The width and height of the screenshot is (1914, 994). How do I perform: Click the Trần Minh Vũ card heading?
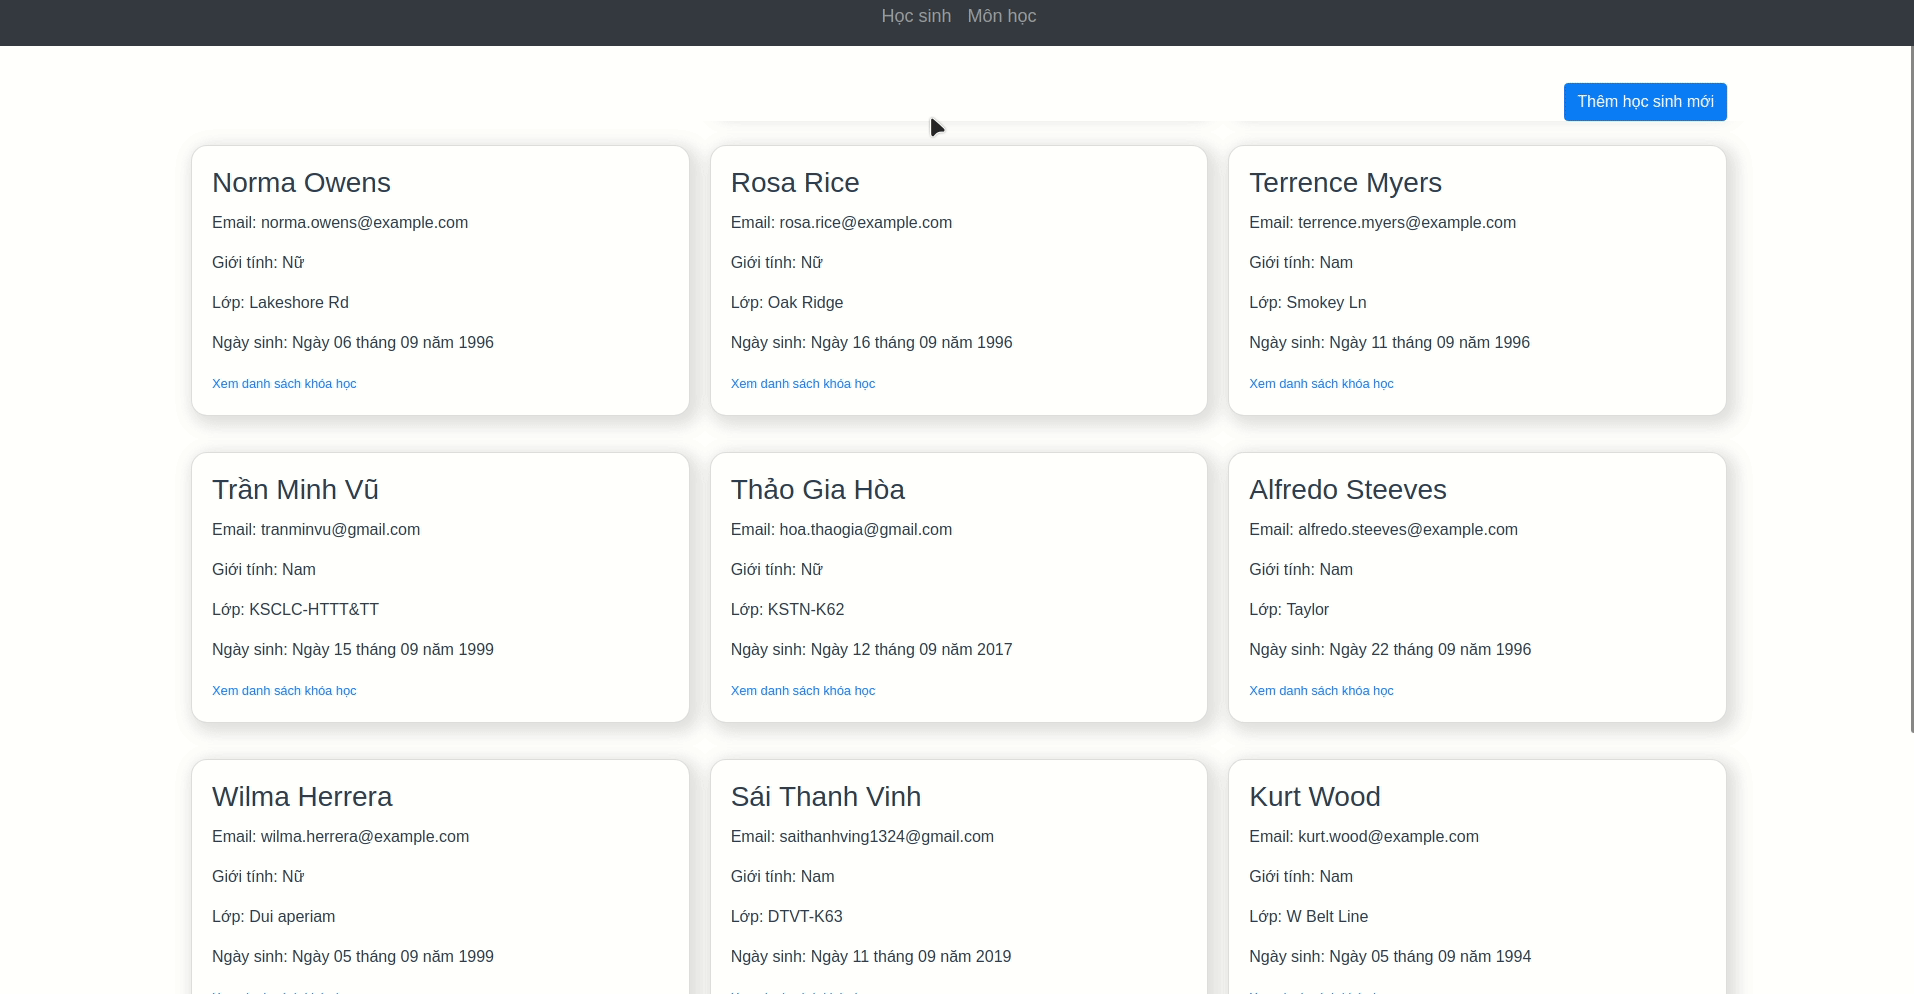(295, 490)
